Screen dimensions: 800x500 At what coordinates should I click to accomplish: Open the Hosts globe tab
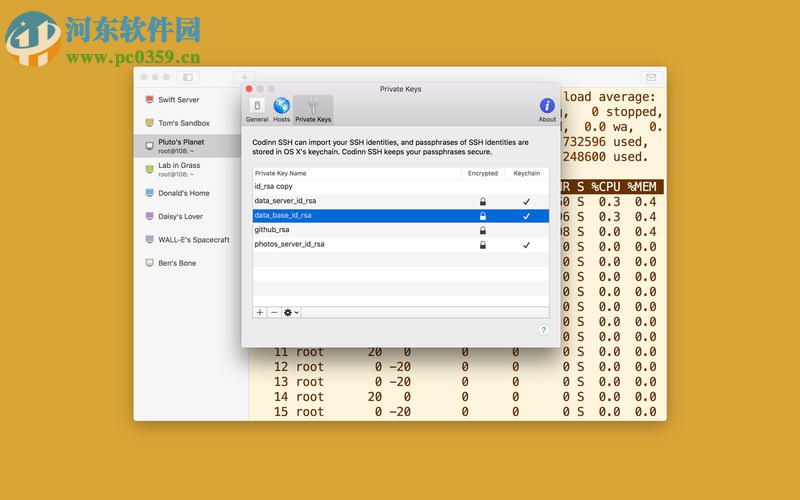coord(281,110)
